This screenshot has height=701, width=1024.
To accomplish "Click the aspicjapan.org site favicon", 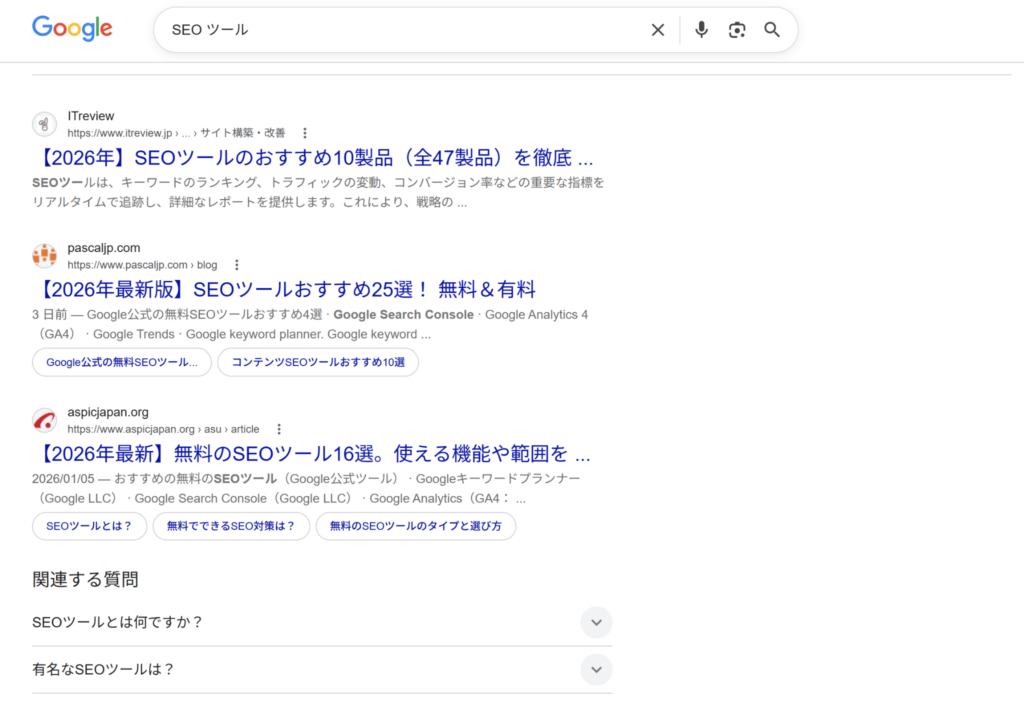I will [44, 420].
